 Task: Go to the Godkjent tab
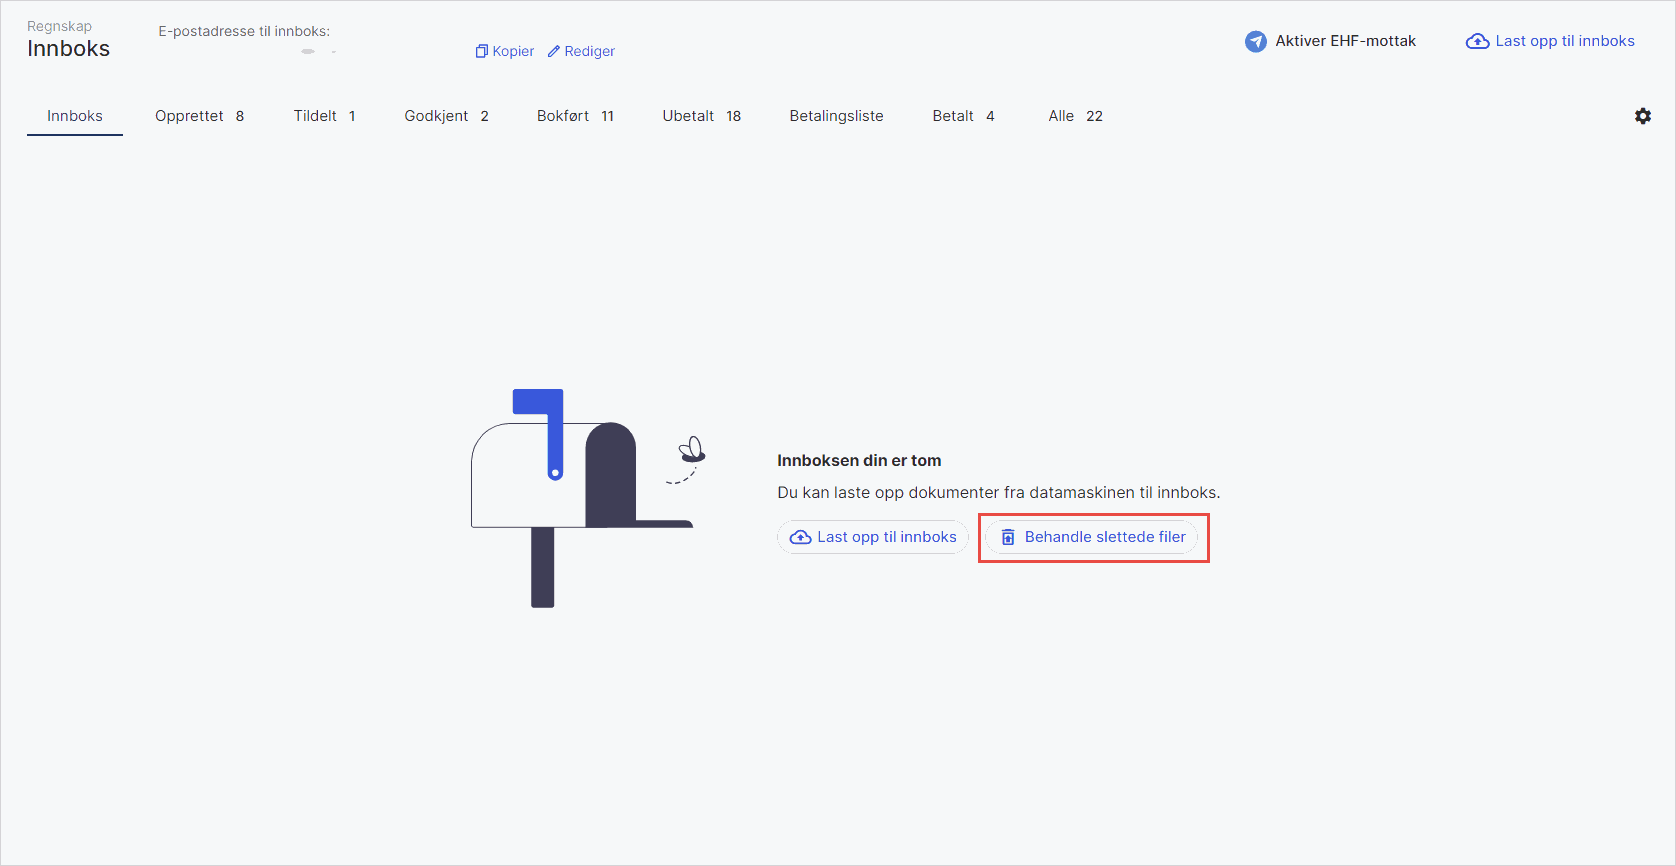446,116
